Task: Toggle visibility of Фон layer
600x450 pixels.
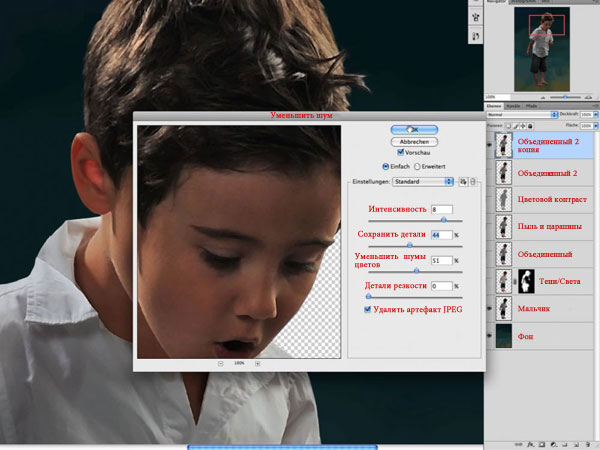Action: 489,336
